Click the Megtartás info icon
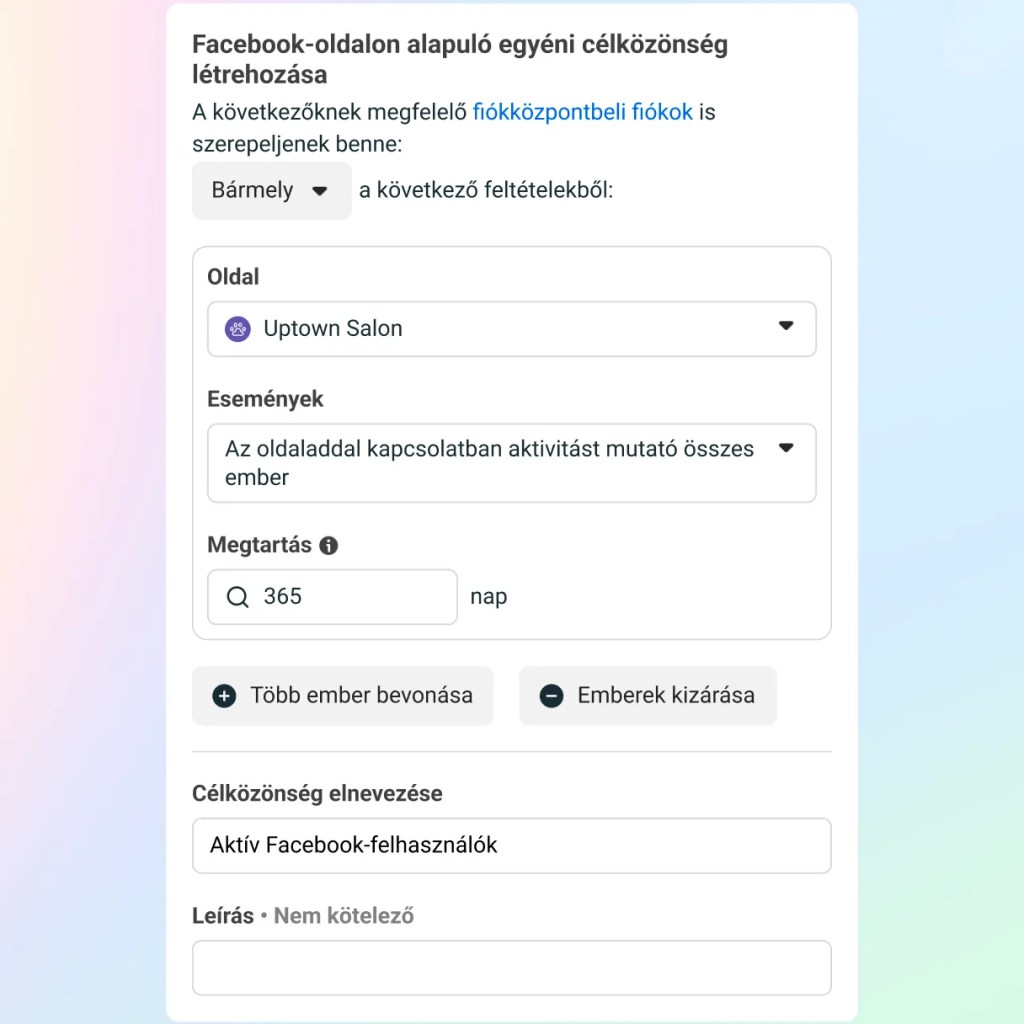1024x1024 pixels. click(328, 546)
